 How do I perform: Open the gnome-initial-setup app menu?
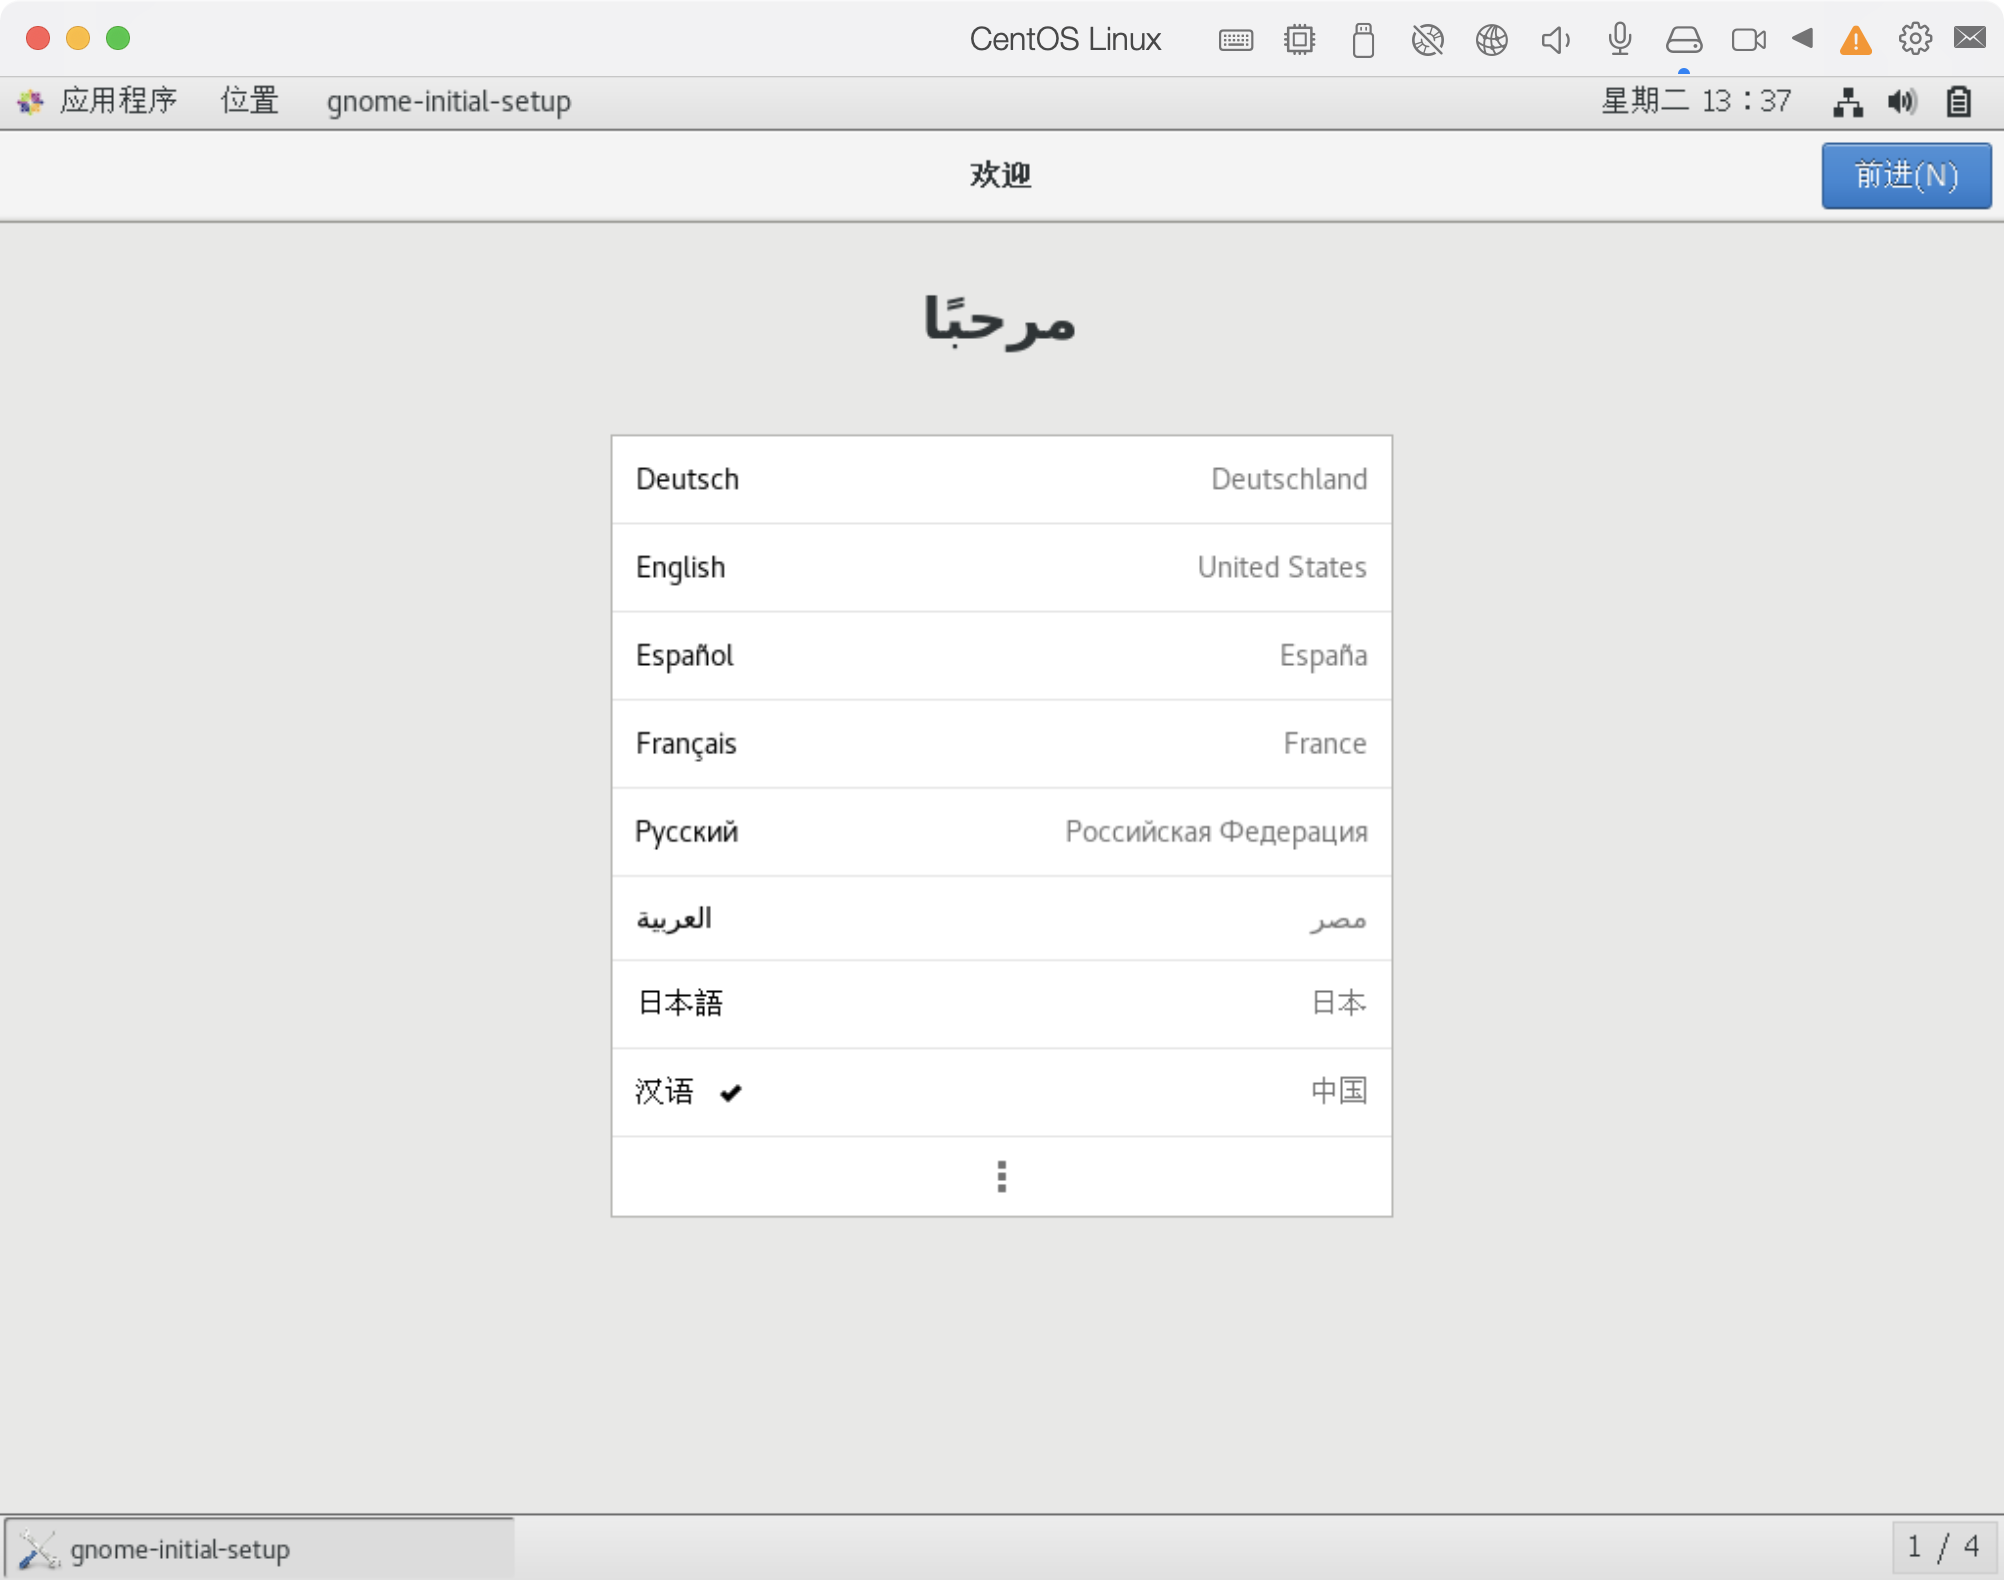point(449,101)
